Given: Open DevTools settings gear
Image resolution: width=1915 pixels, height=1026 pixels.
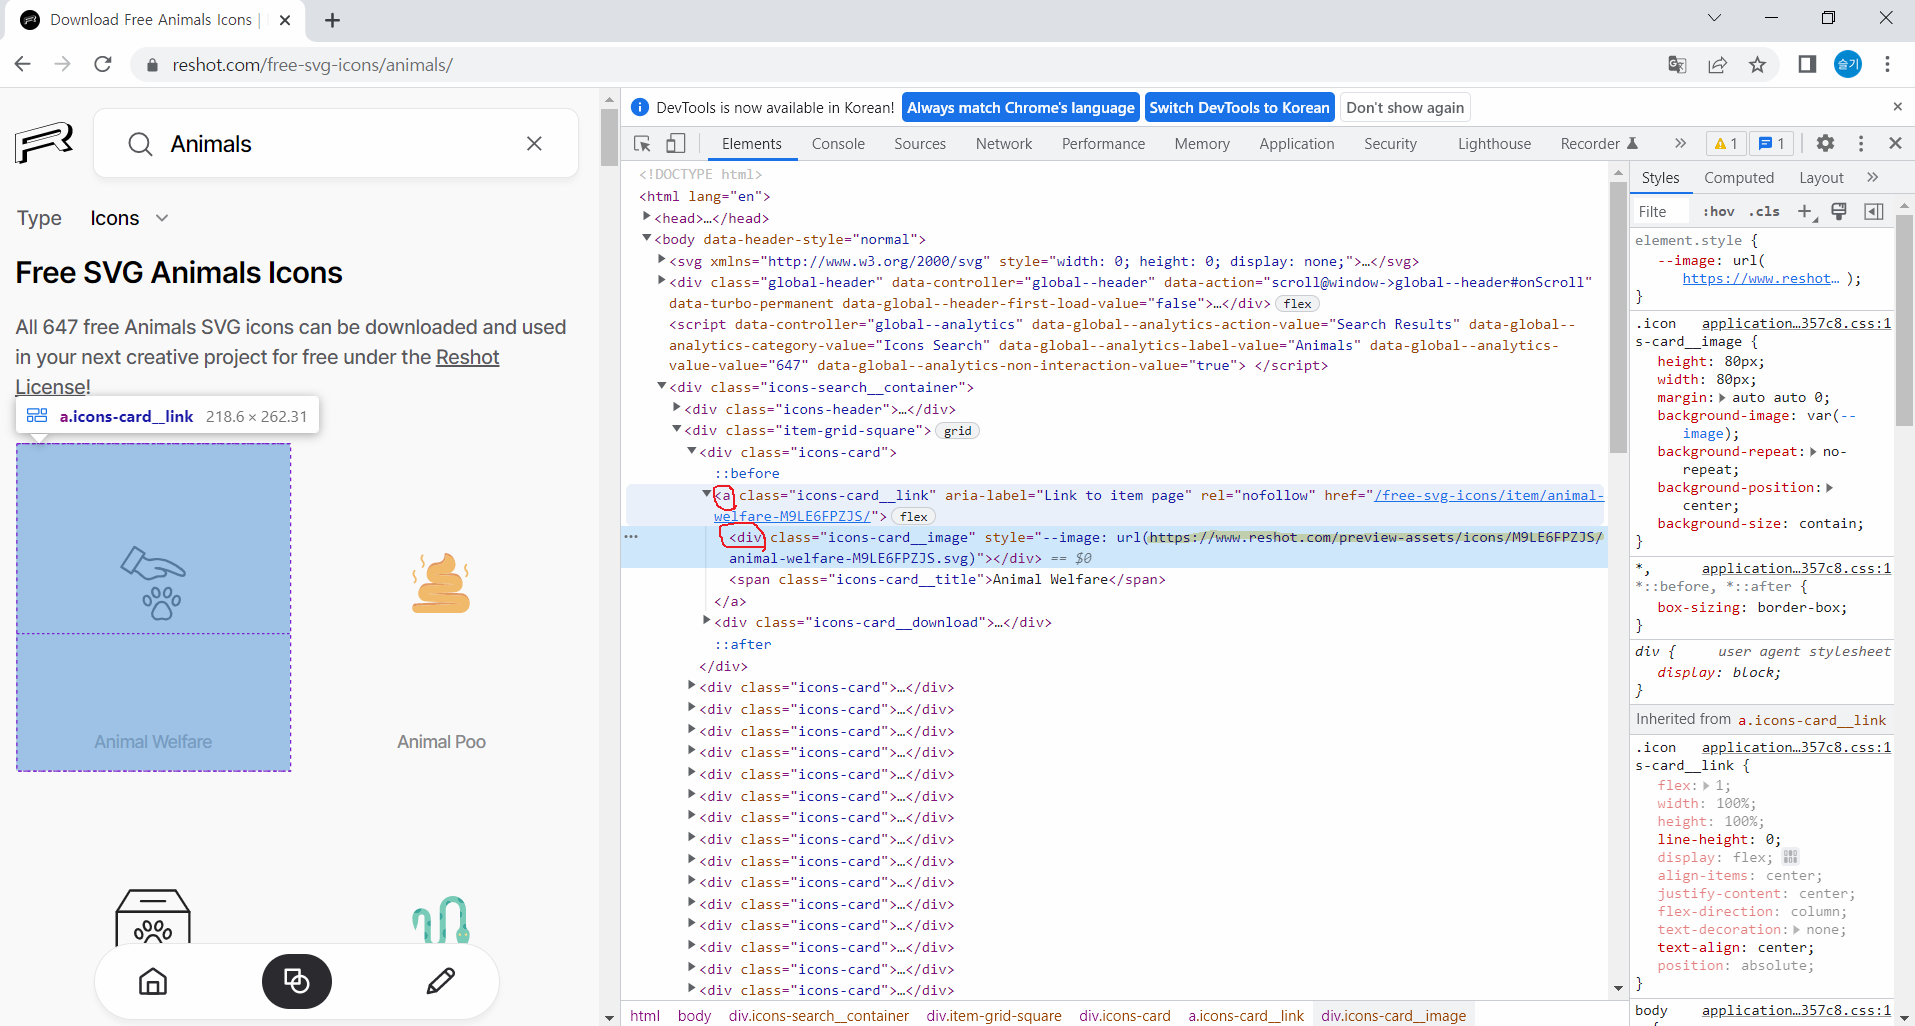Looking at the screenshot, I should pyautogui.click(x=1825, y=143).
